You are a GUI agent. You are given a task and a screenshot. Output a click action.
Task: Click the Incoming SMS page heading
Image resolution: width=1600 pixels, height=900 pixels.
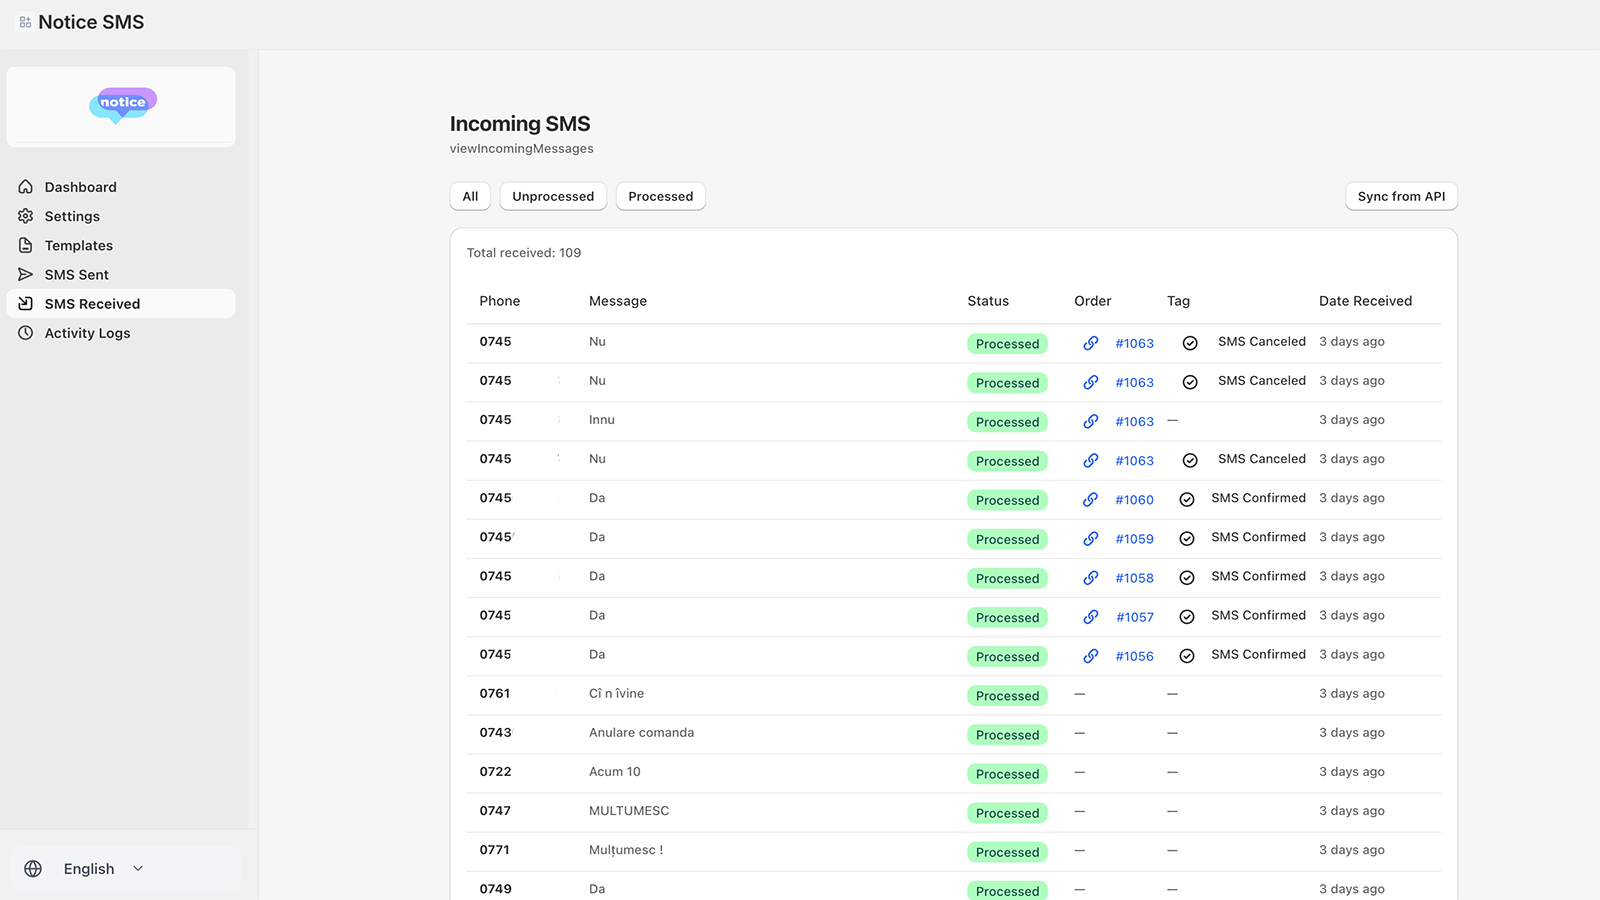[x=520, y=124]
